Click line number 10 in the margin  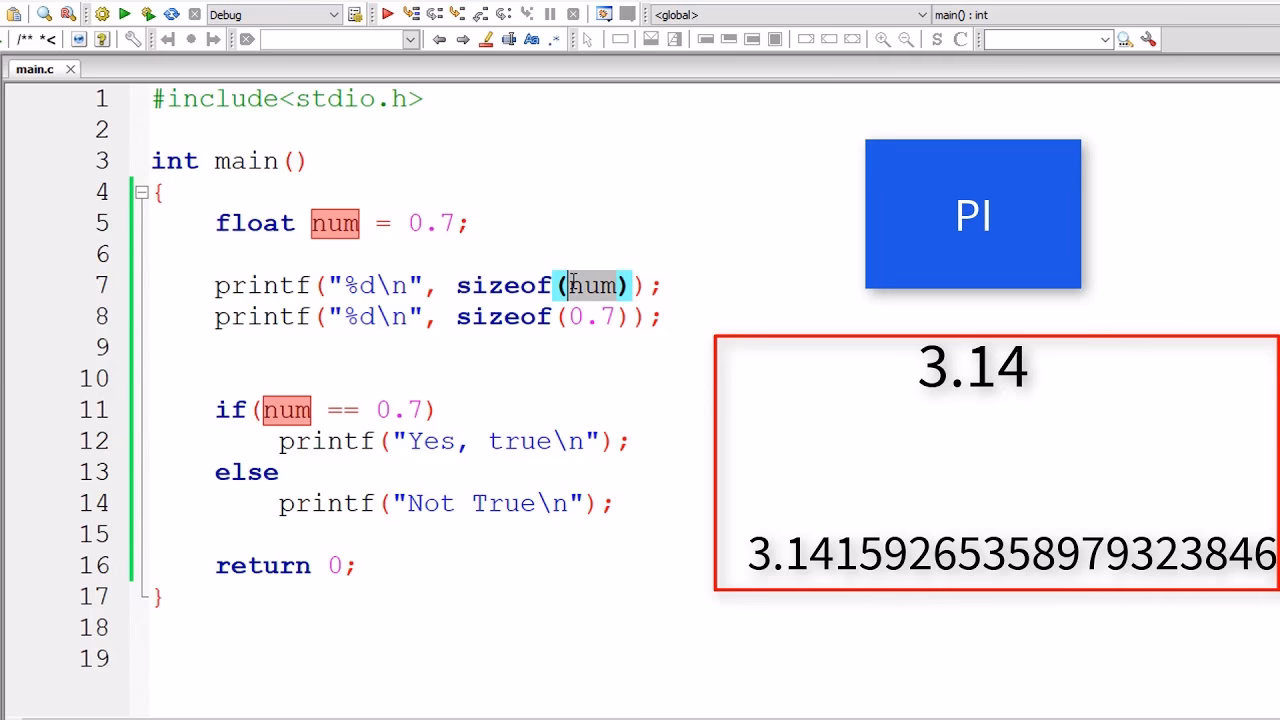click(x=95, y=378)
